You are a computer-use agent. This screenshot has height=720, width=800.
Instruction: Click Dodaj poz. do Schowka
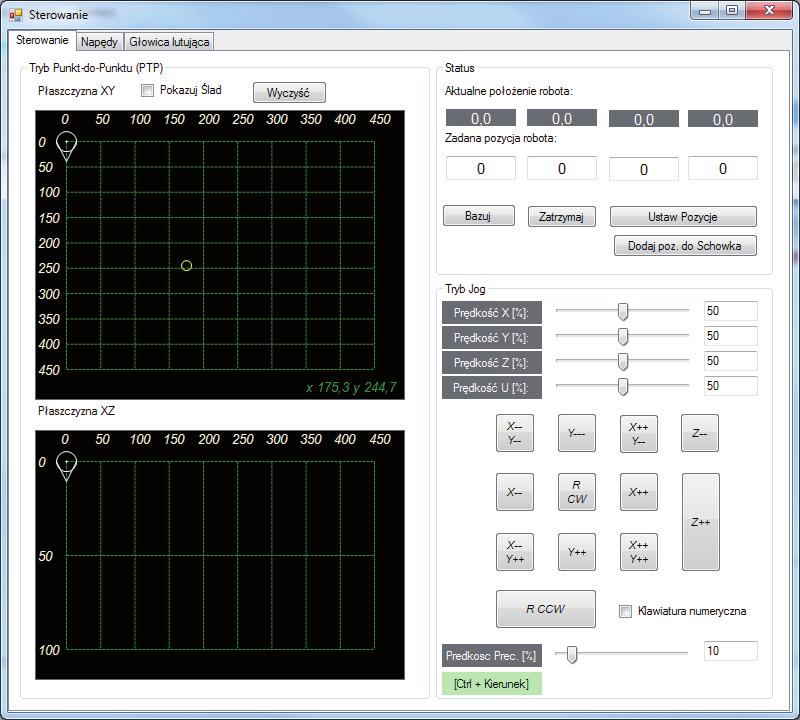685,245
